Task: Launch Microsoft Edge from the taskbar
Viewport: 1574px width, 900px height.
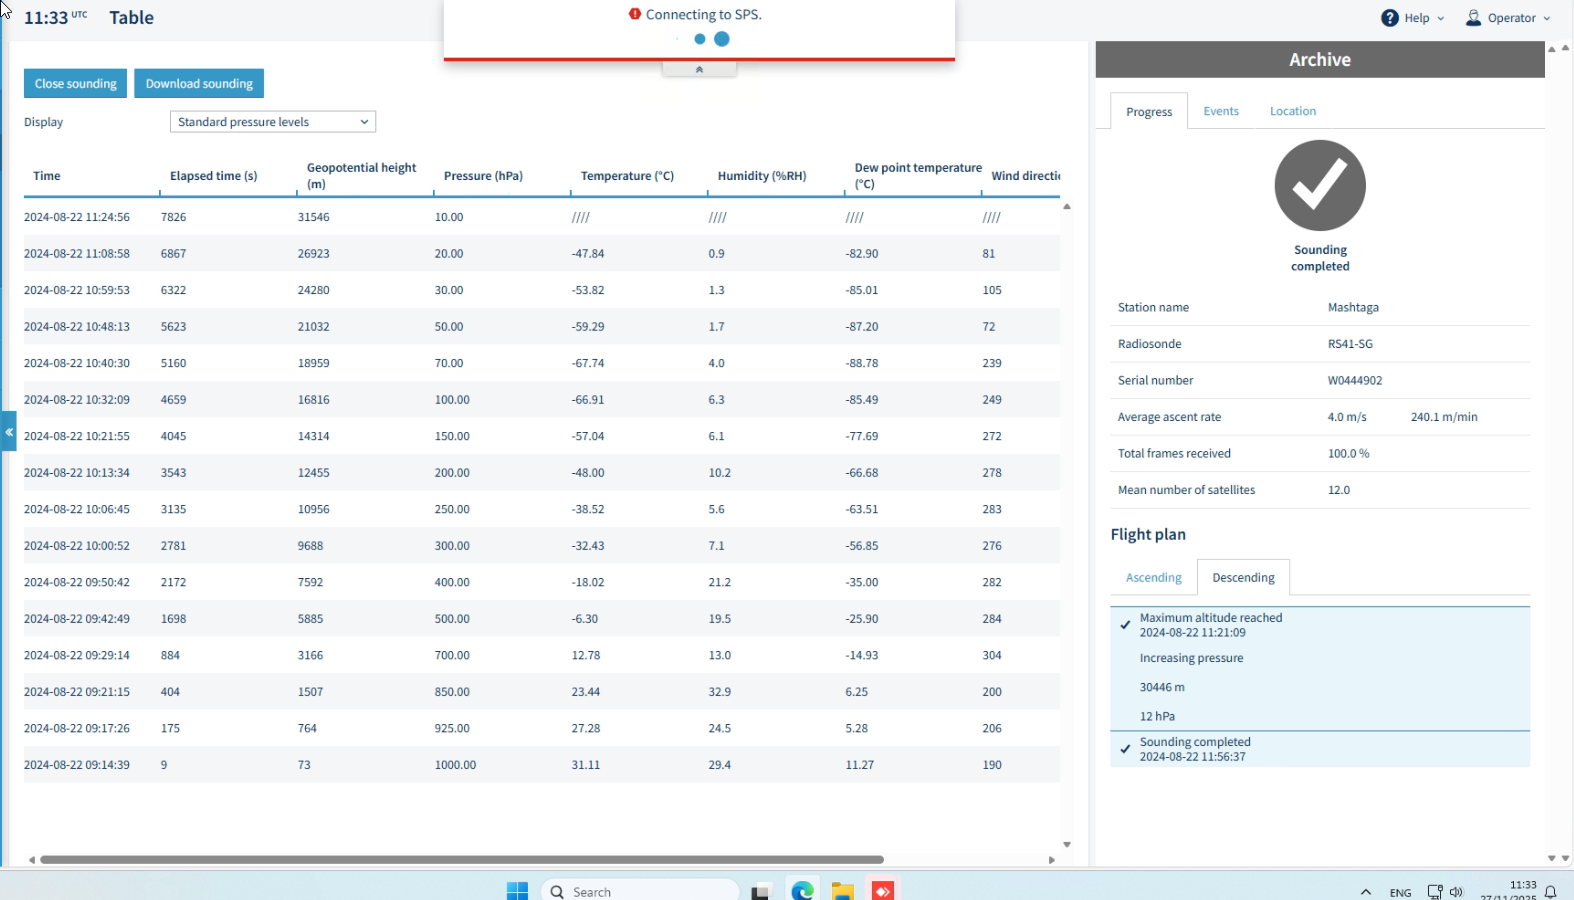Action: pos(802,891)
